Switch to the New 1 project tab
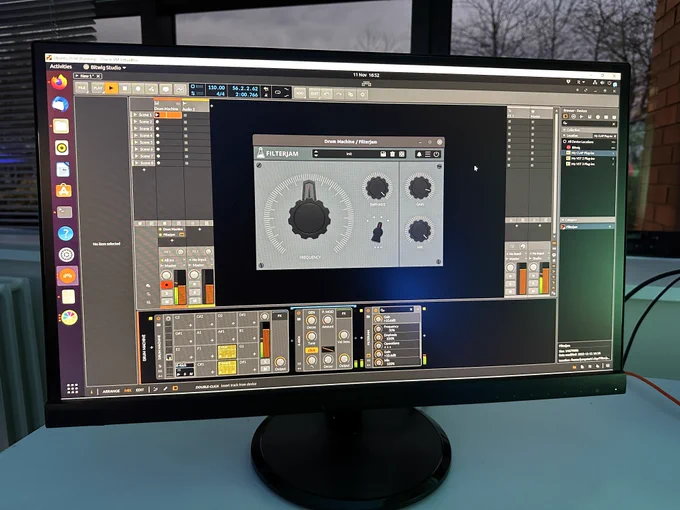The height and width of the screenshot is (510, 680). tap(87, 76)
